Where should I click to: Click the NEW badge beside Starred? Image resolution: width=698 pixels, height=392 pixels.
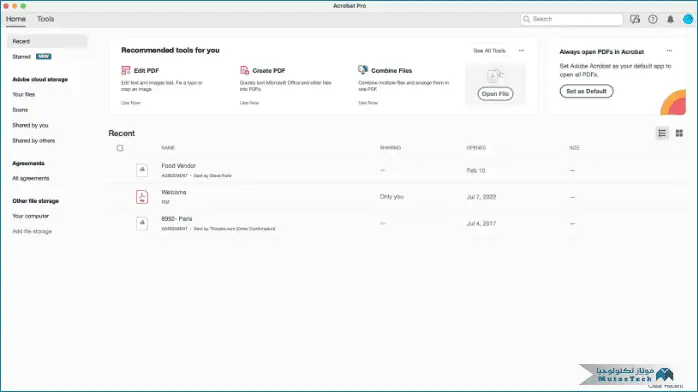click(x=44, y=57)
